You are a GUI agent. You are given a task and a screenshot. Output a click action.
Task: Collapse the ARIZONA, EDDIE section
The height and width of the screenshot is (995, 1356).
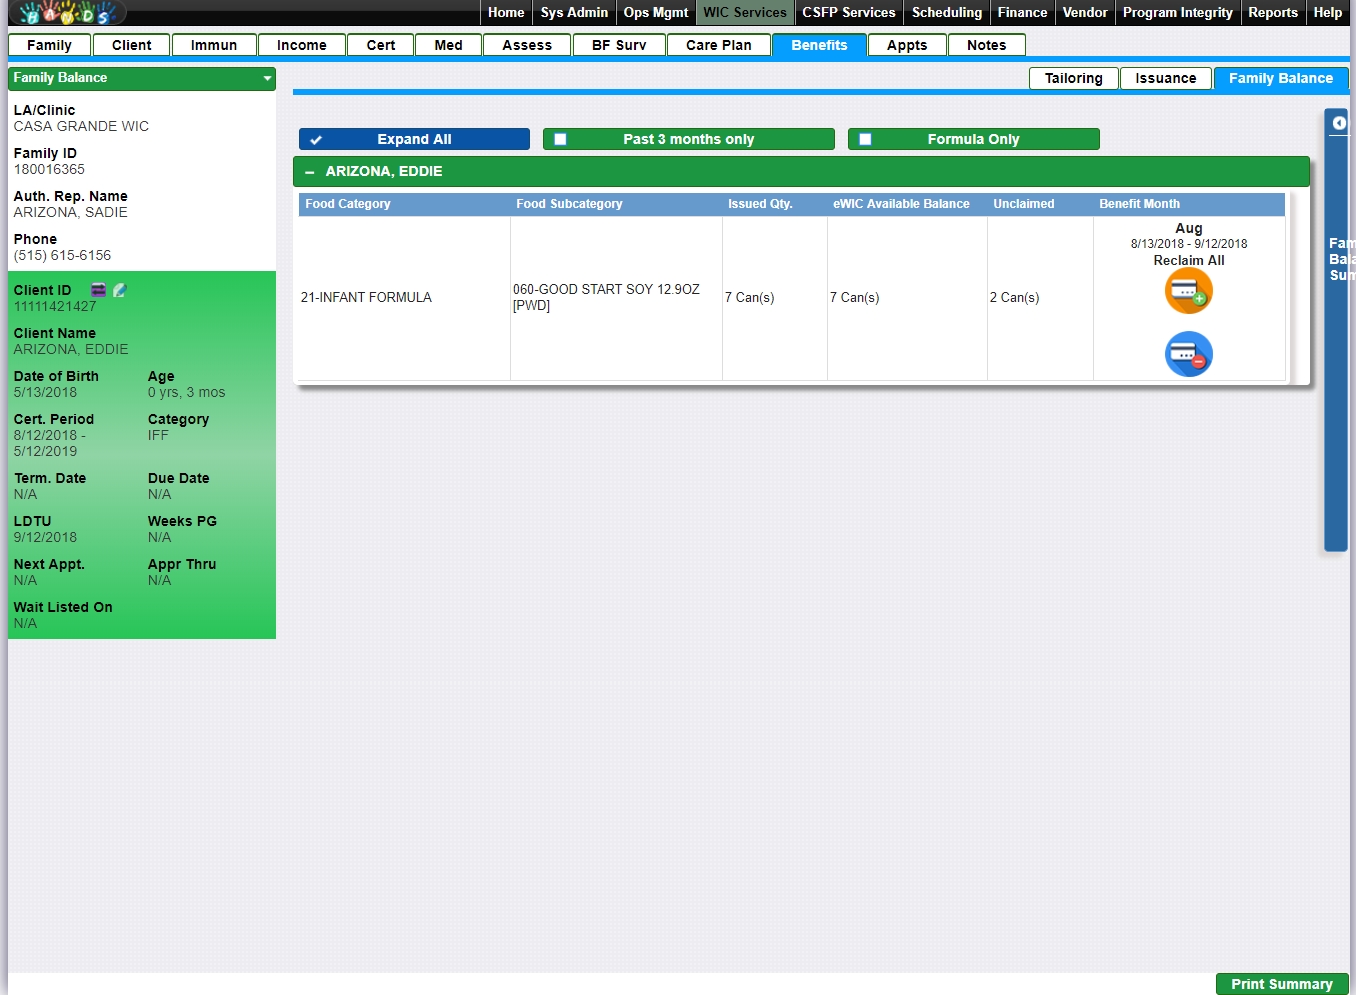pos(310,172)
